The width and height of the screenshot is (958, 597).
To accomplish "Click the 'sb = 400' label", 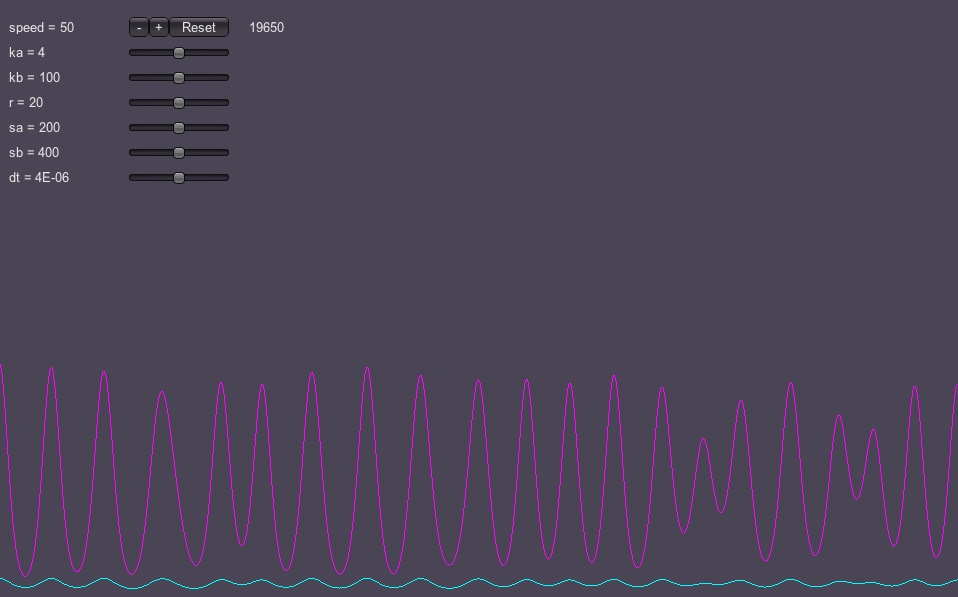I will tap(34, 153).
